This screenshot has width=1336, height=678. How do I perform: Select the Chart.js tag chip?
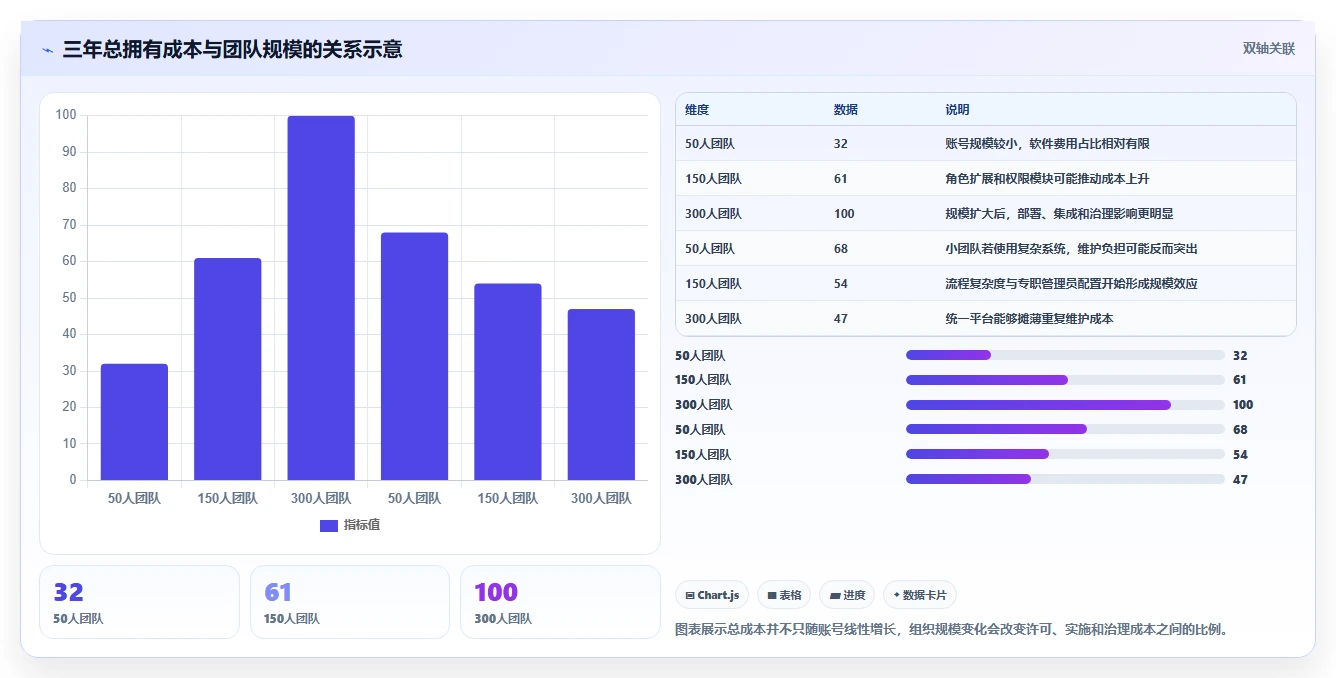coord(712,595)
